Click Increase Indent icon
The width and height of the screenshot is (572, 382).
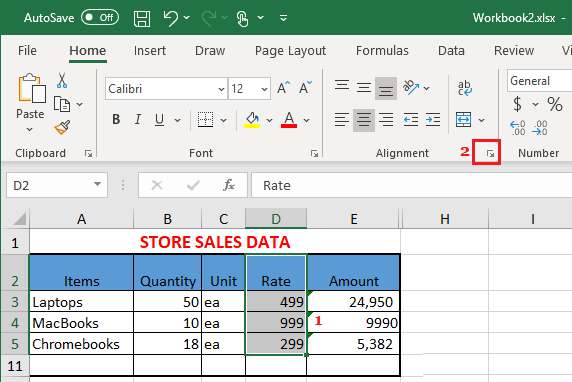(x=433, y=120)
